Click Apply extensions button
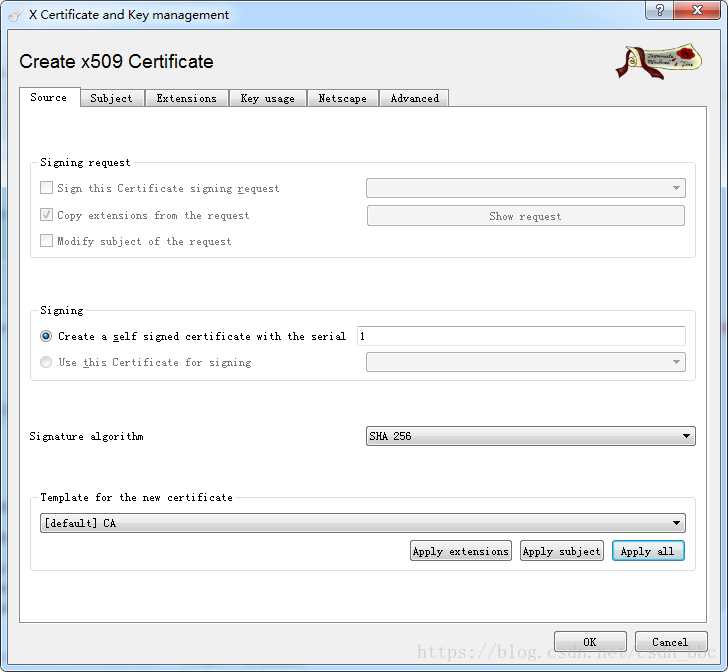 click(x=461, y=551)
